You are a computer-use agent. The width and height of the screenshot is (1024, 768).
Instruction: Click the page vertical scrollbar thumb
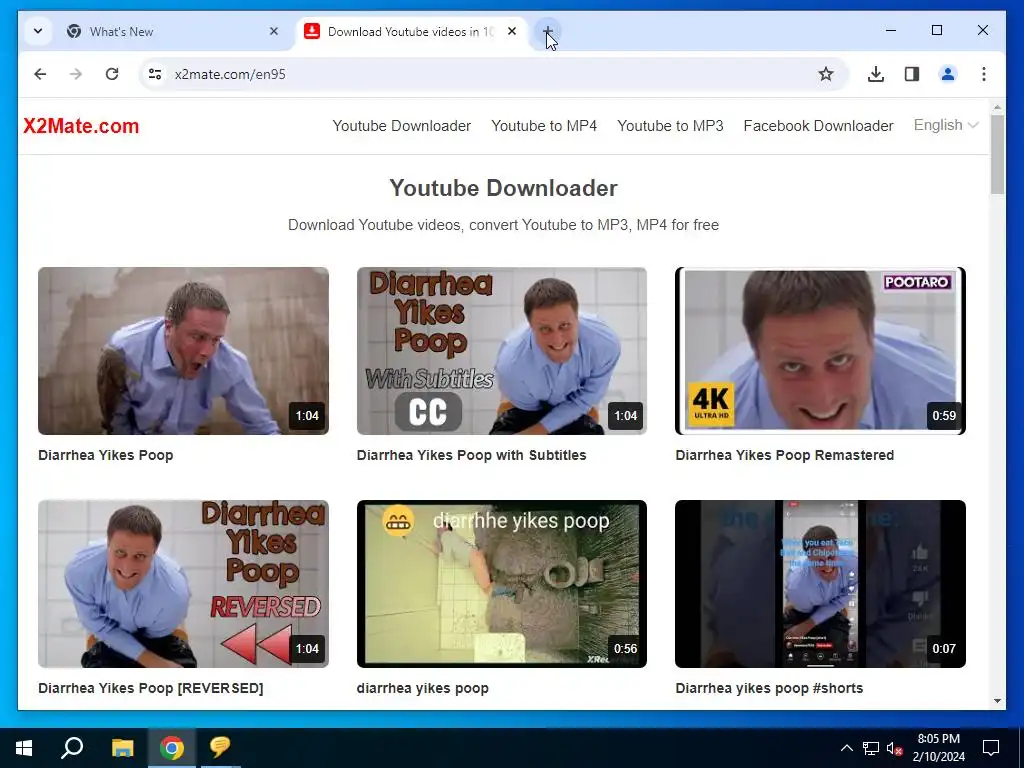tap(997, 155)
